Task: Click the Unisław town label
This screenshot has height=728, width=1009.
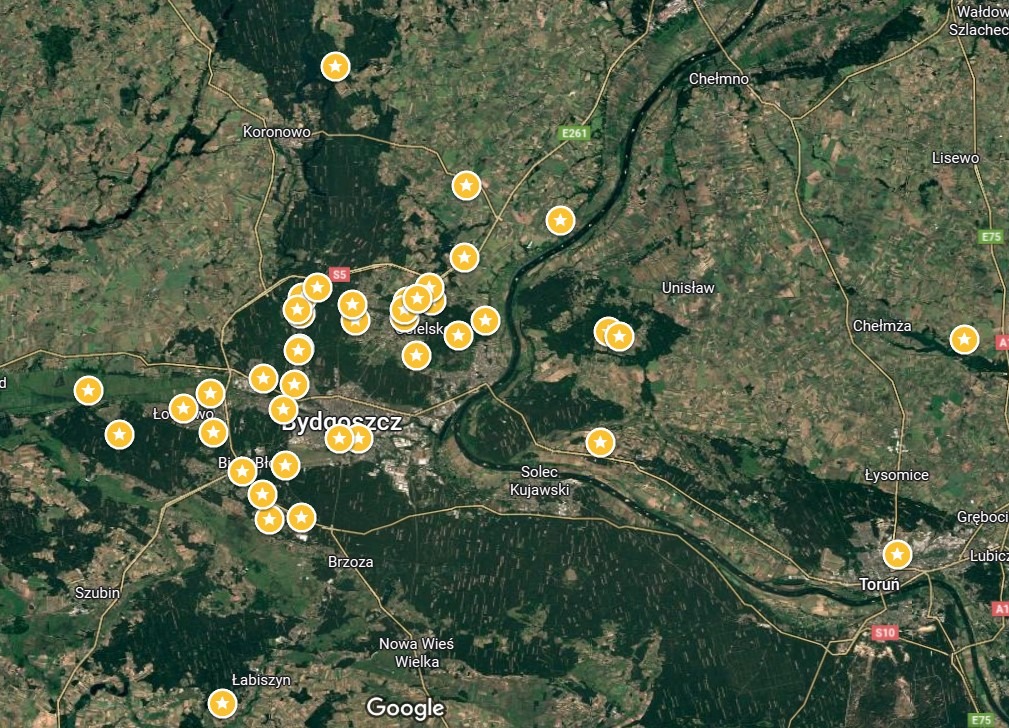Action: (689, 287)
